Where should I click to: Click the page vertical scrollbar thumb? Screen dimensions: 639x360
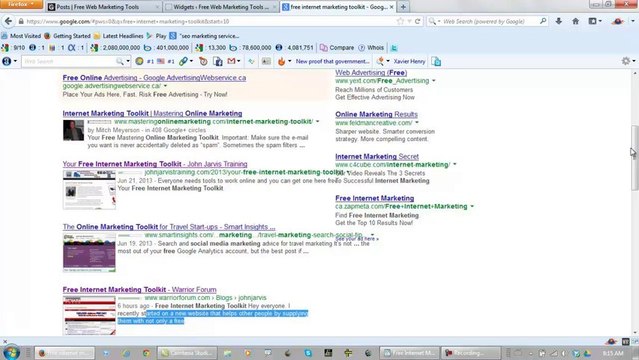[635, 158]
